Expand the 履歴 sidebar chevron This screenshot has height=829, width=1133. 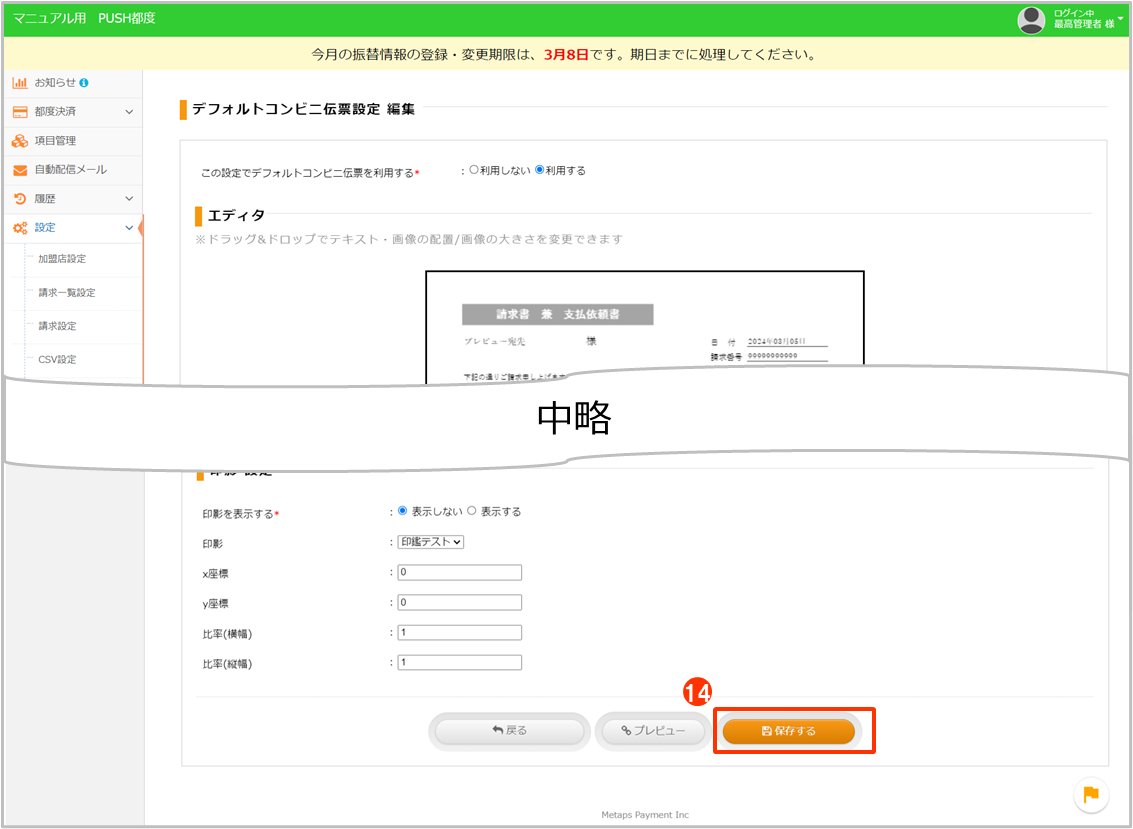[129, 199]
